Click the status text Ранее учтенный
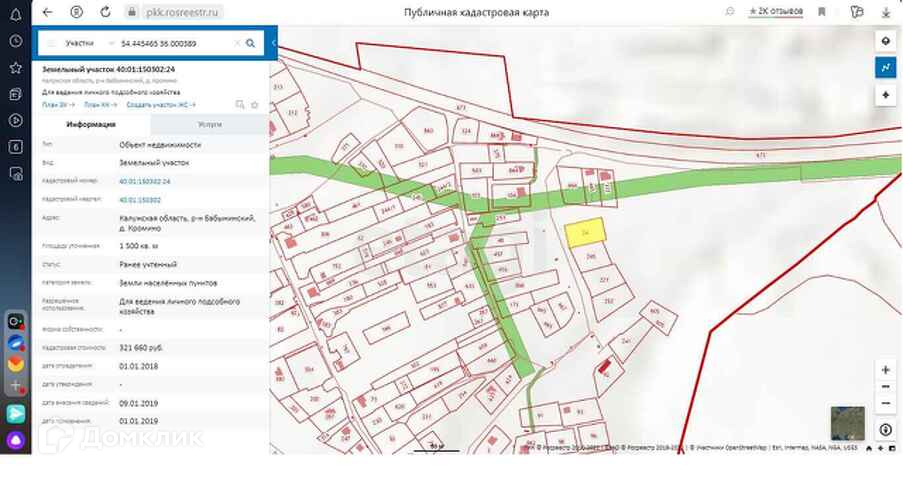903x480 pixels. click(x=148, y=264)
